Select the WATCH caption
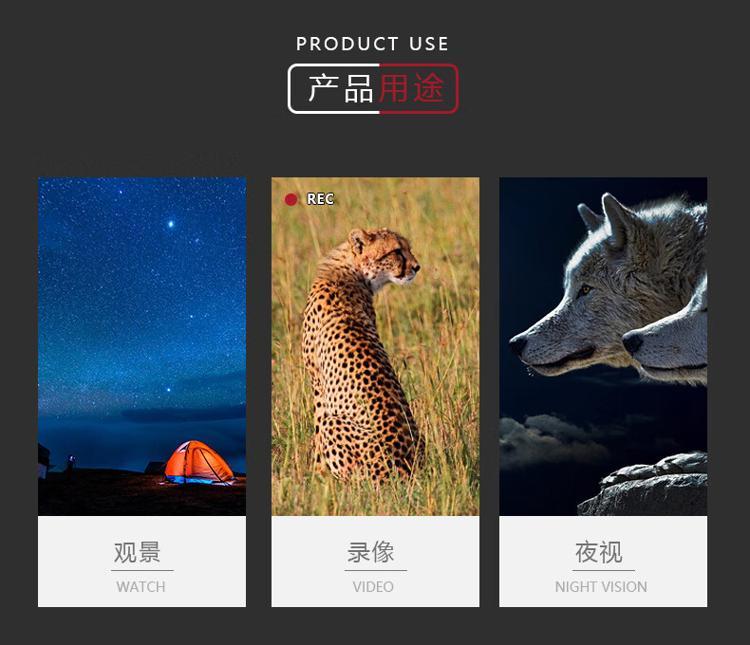The width and height of the screenshot is (750, 645). (141, 587)
